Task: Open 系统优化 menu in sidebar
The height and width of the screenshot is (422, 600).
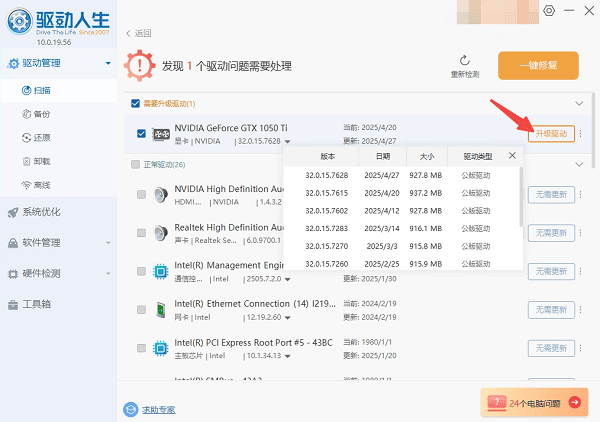Action: 40,212
